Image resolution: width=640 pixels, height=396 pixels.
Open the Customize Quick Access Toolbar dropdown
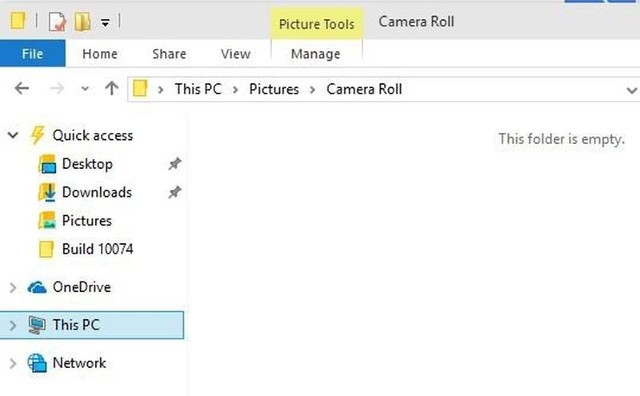105,23
